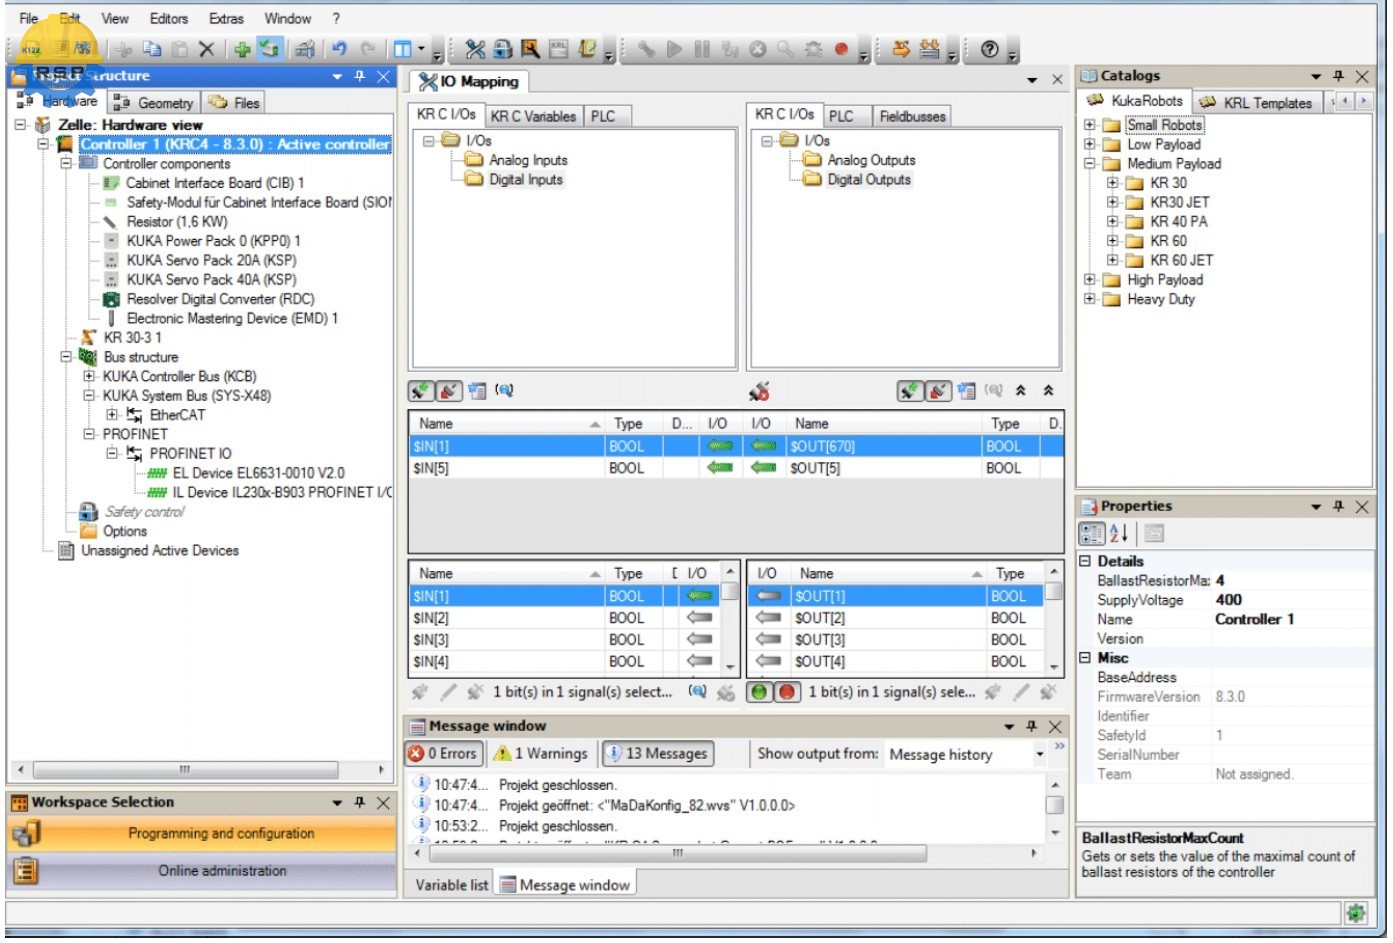Screen dimensions: 1393x943
Task: Collapse the Details section in Properties
Action: [1085, 562]
